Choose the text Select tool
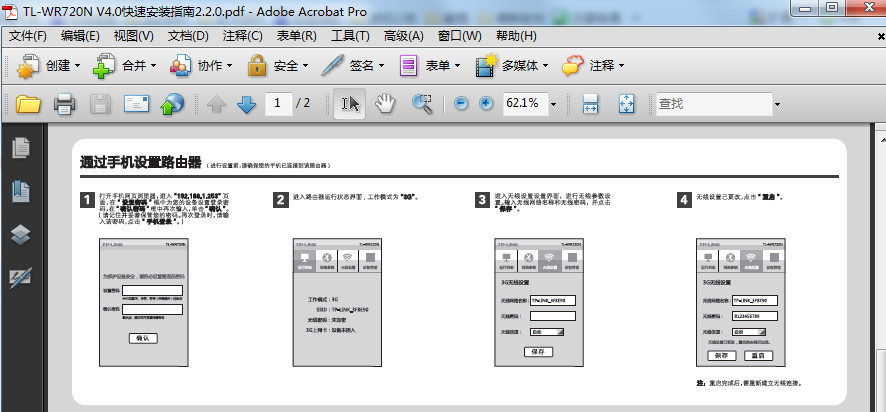This screenshot has width=886, height=412. pyautogui.click(x=350, y=104)
